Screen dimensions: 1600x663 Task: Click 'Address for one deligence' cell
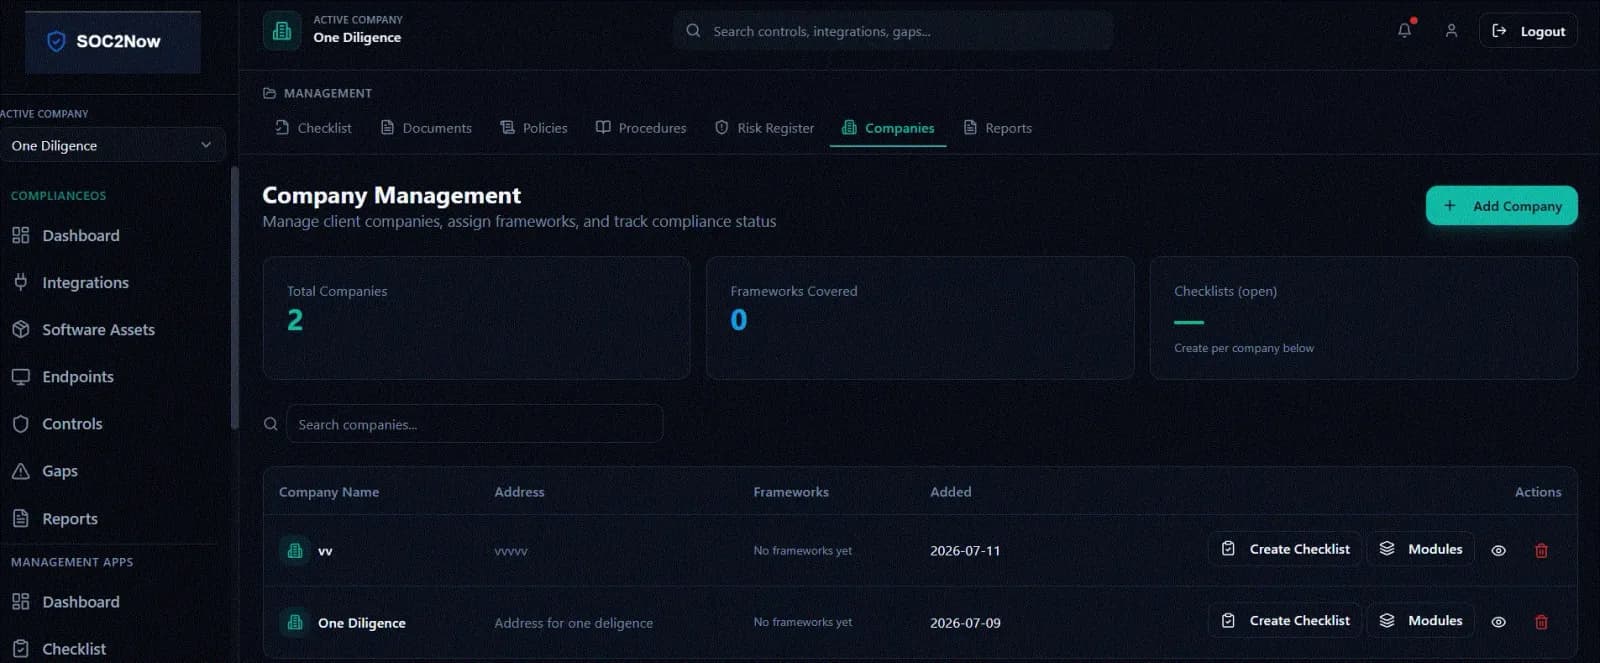pos(573,623)
